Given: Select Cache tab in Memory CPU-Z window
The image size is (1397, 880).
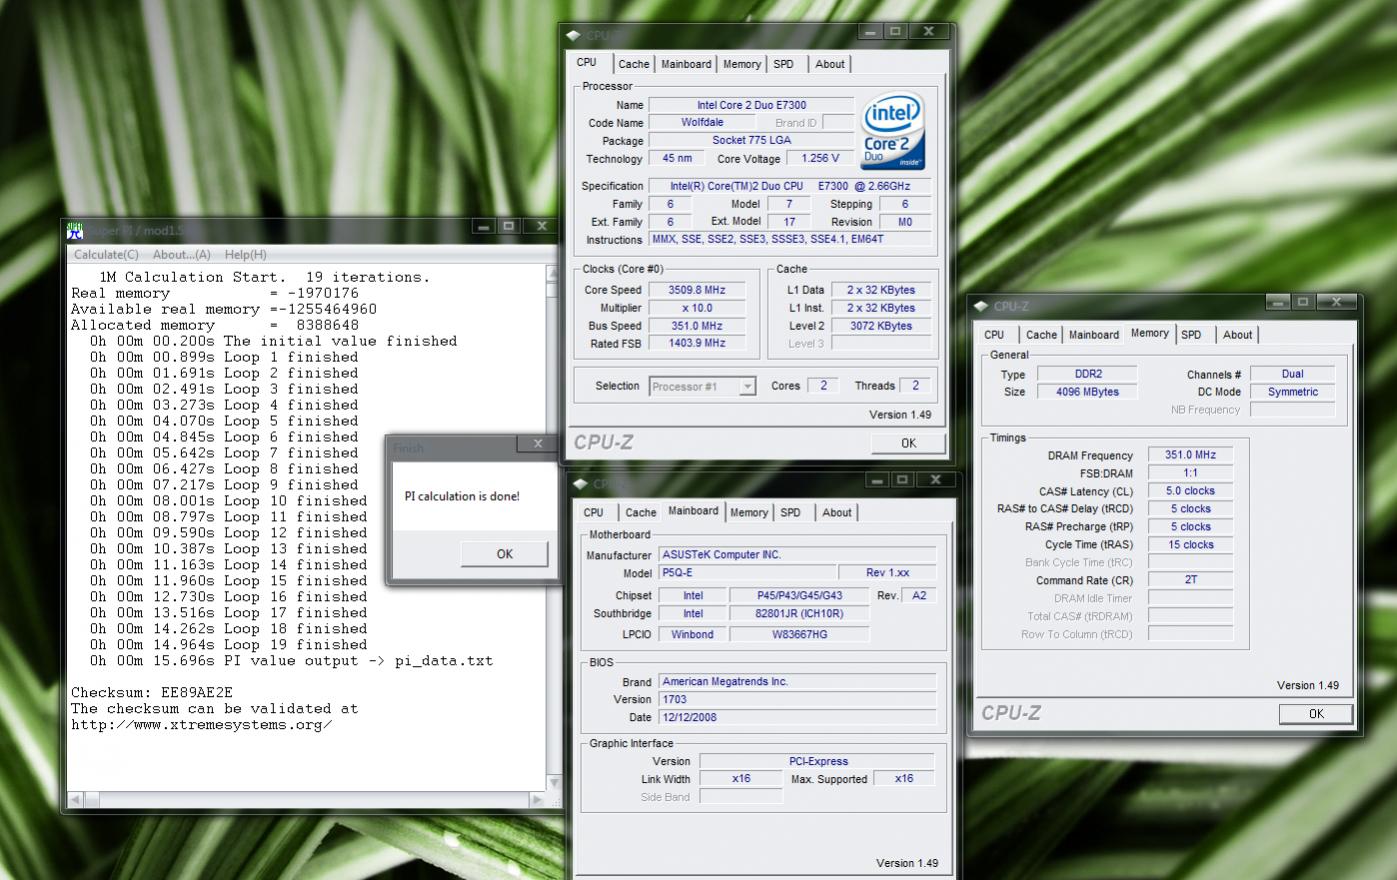Looking at the screenshot, I should (1041, 335).
